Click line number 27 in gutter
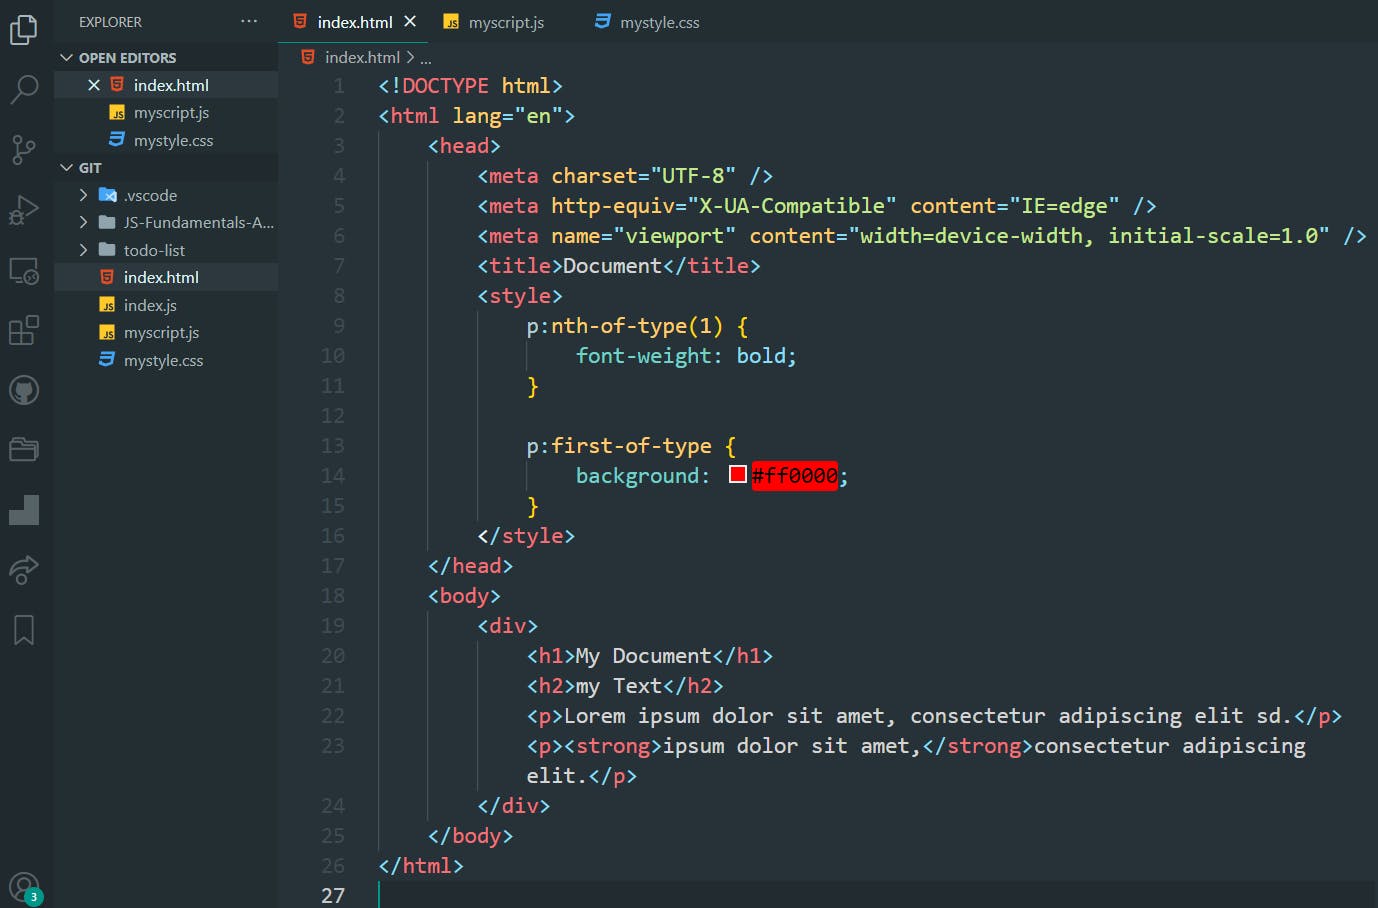Screen dimensions: 1378x908 click(x=333, y=895)
